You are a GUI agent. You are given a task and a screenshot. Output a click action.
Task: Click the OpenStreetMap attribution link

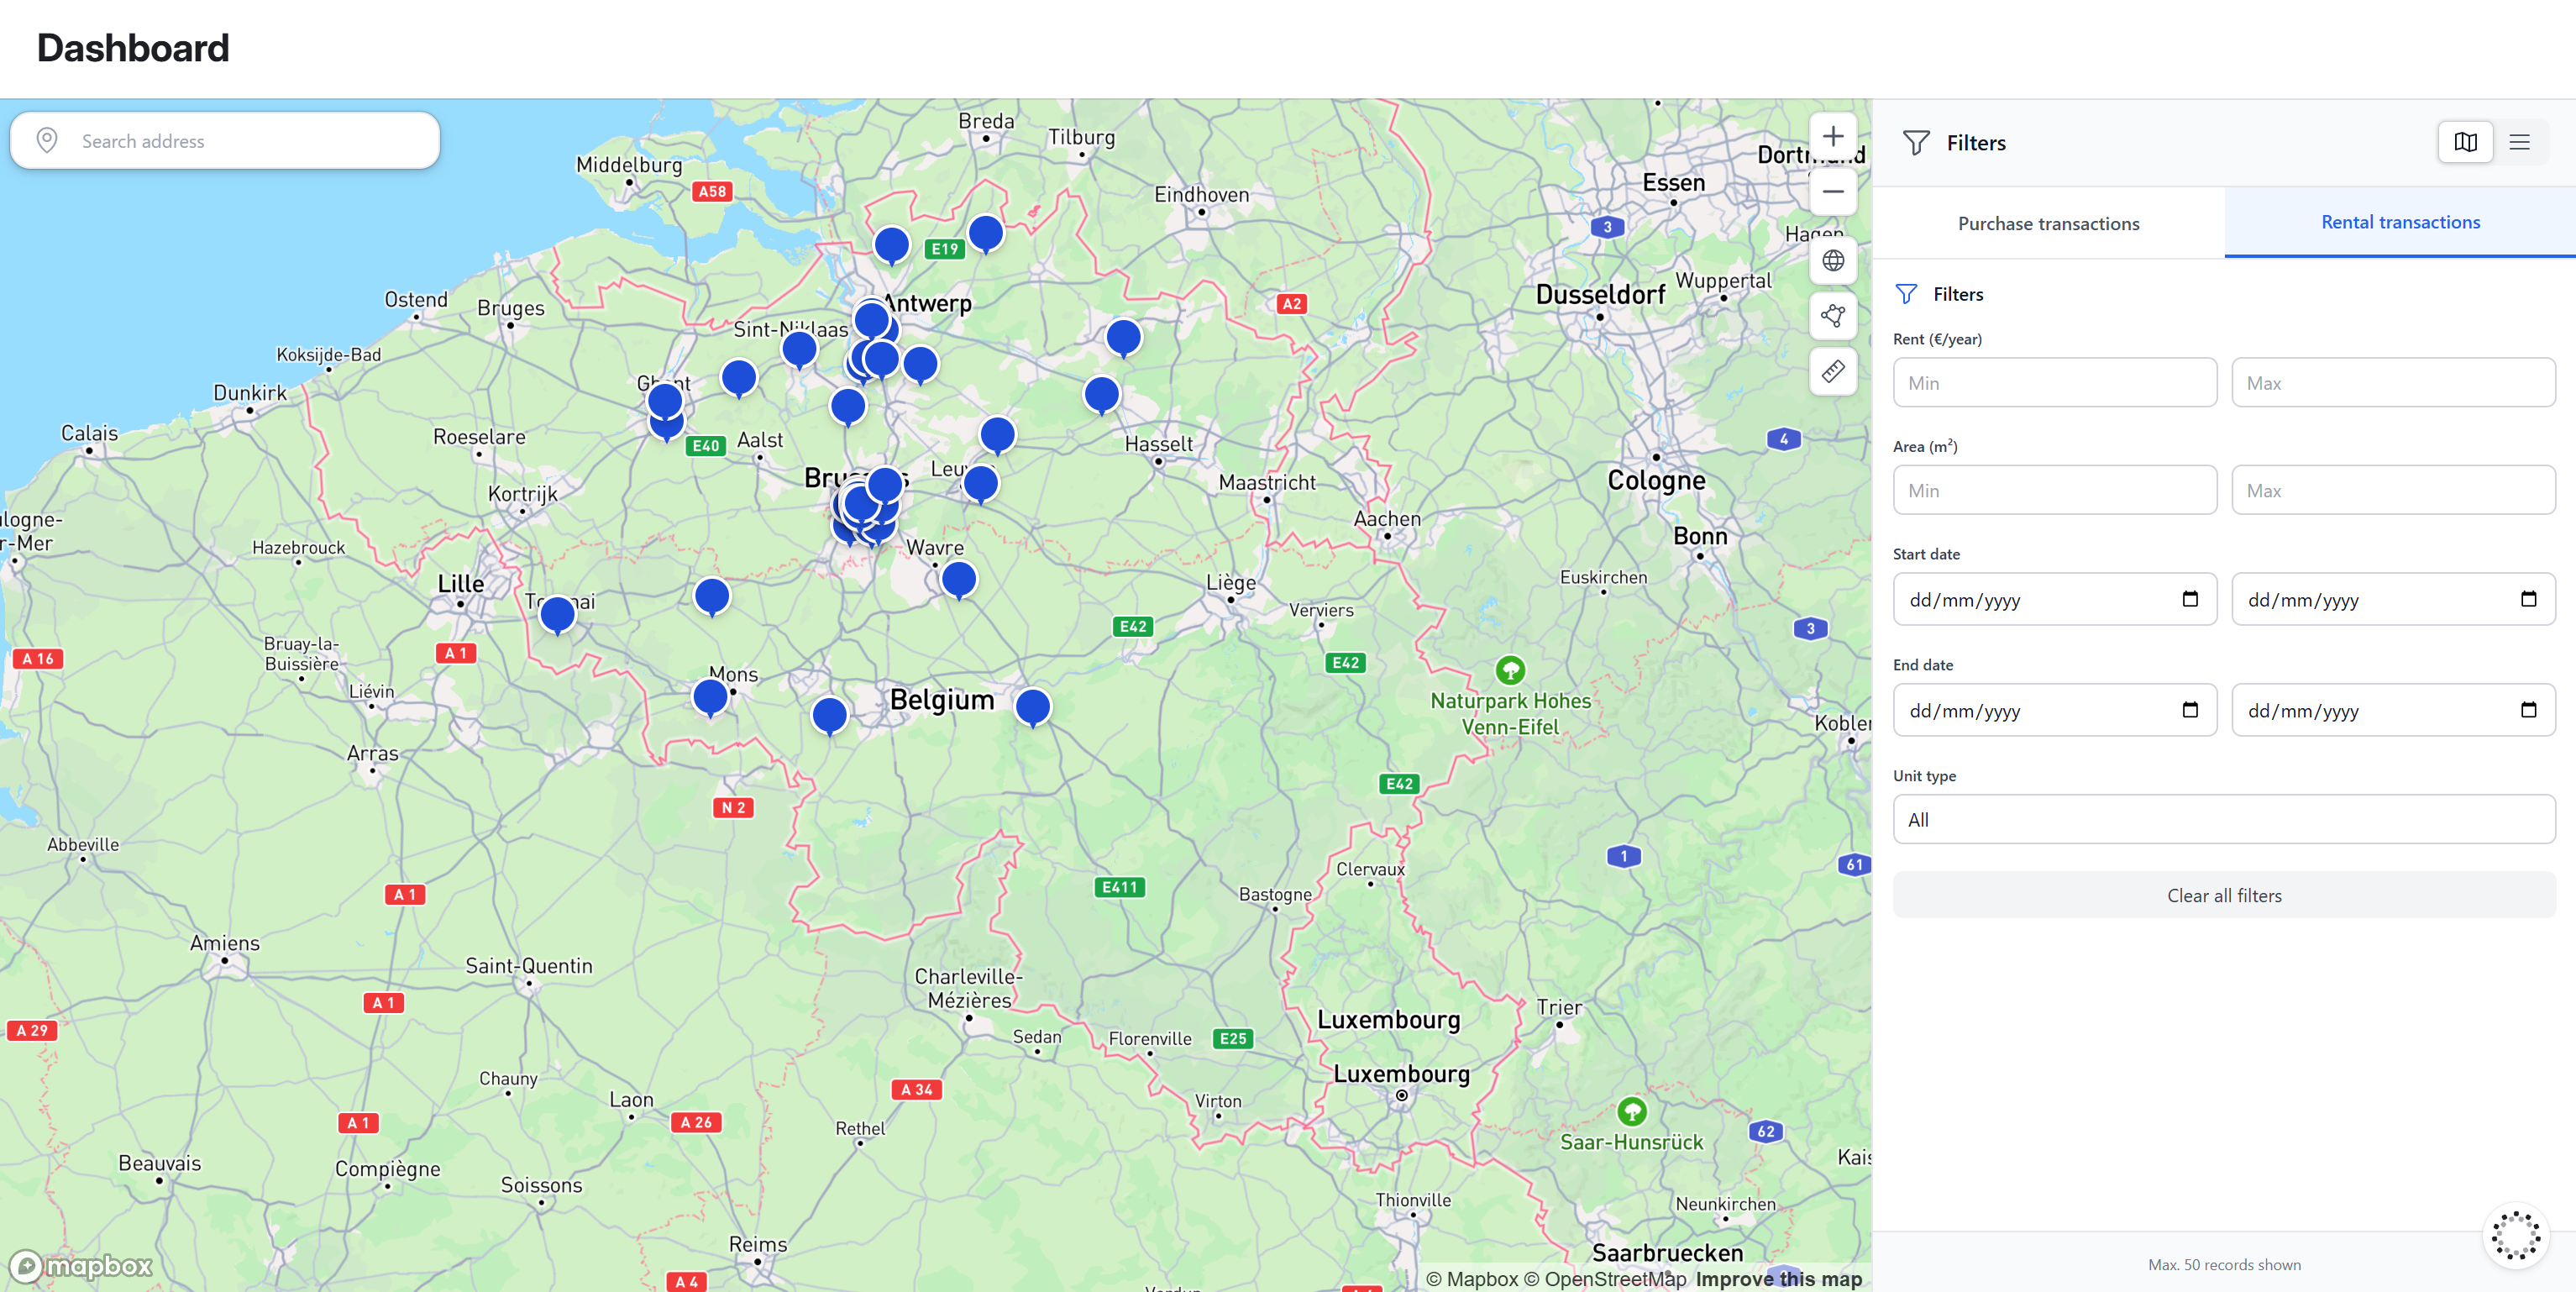(1605, 1279)
